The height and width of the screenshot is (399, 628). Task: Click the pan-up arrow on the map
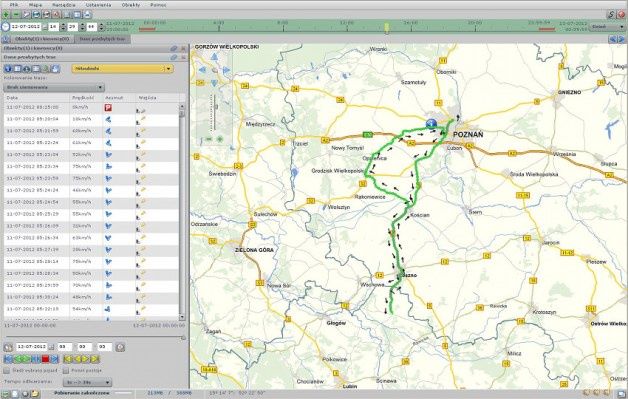point(214,56)
